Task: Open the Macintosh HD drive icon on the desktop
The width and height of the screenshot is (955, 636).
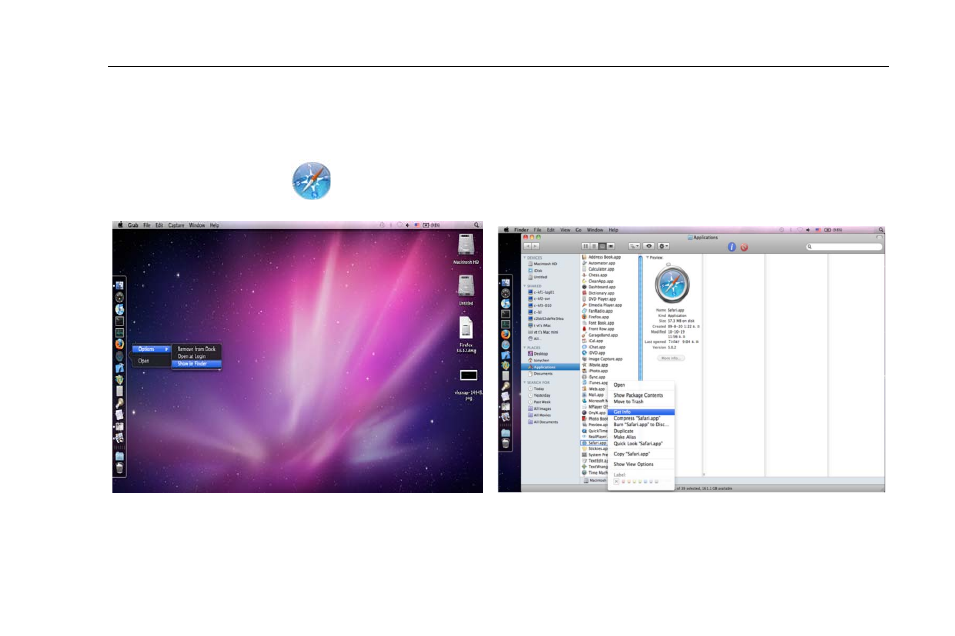Action: [x=466, y=244]
